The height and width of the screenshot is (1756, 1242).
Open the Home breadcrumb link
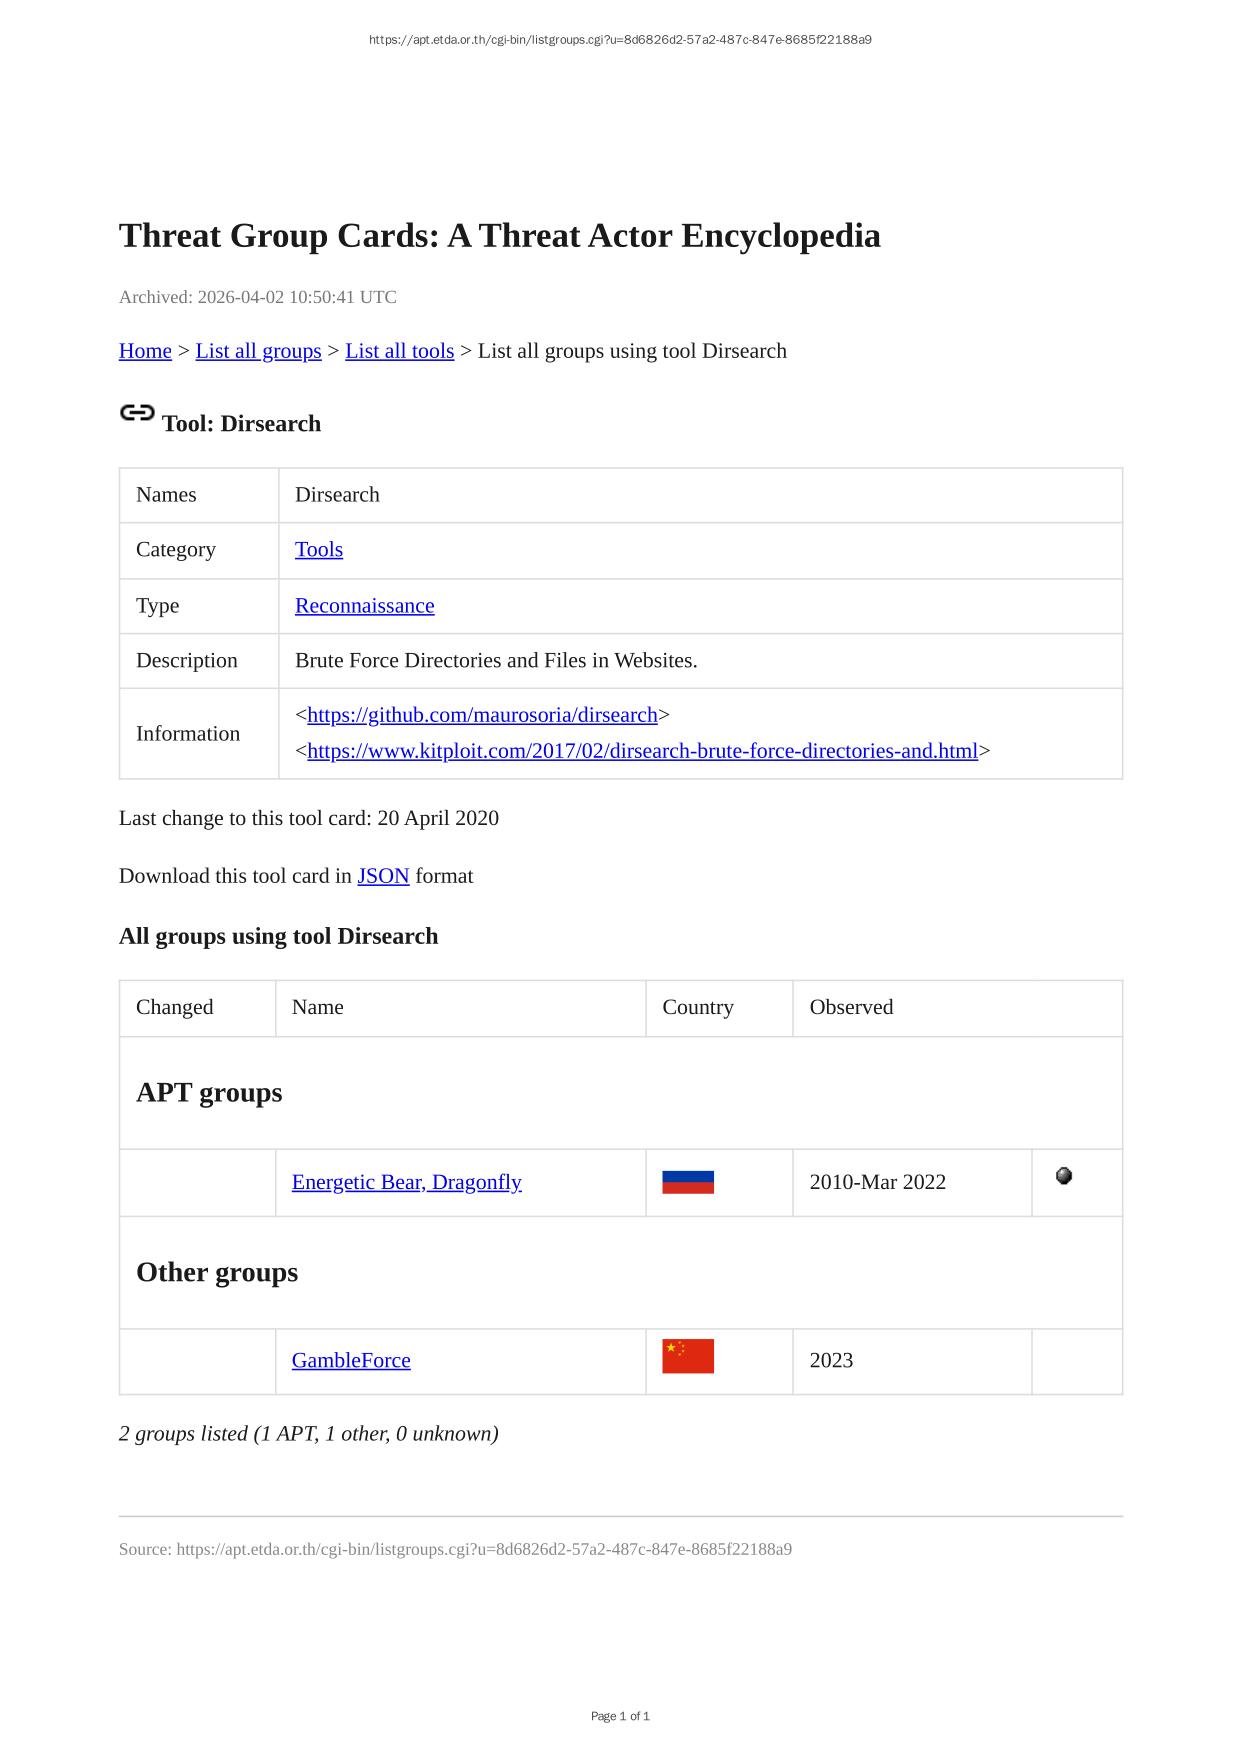[x=145, y=351]
